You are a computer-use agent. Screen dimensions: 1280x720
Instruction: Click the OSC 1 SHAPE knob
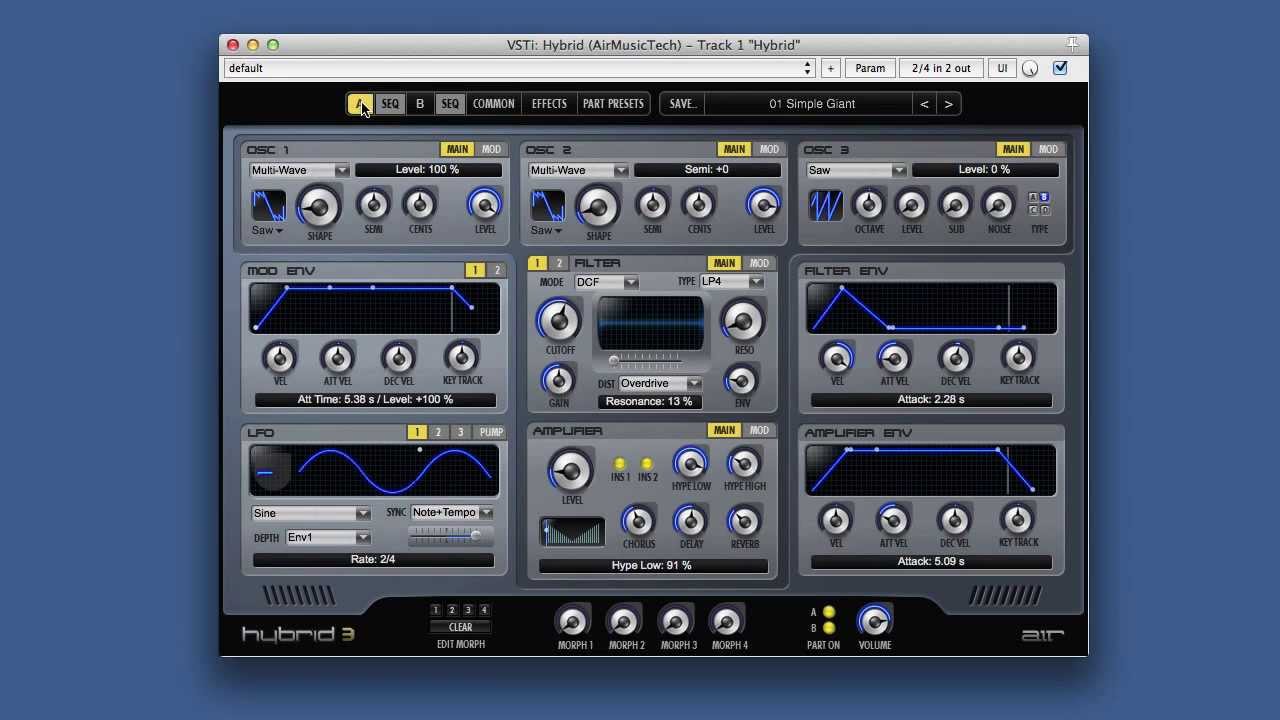(319, 207)
